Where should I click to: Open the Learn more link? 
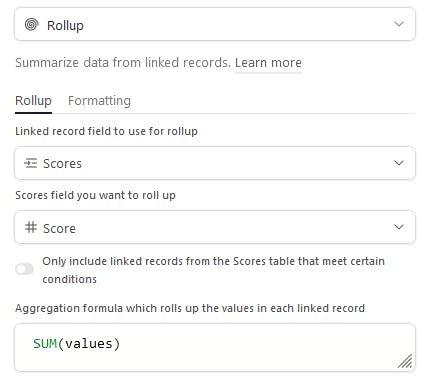pyautogui.click(x=268, y=63)
